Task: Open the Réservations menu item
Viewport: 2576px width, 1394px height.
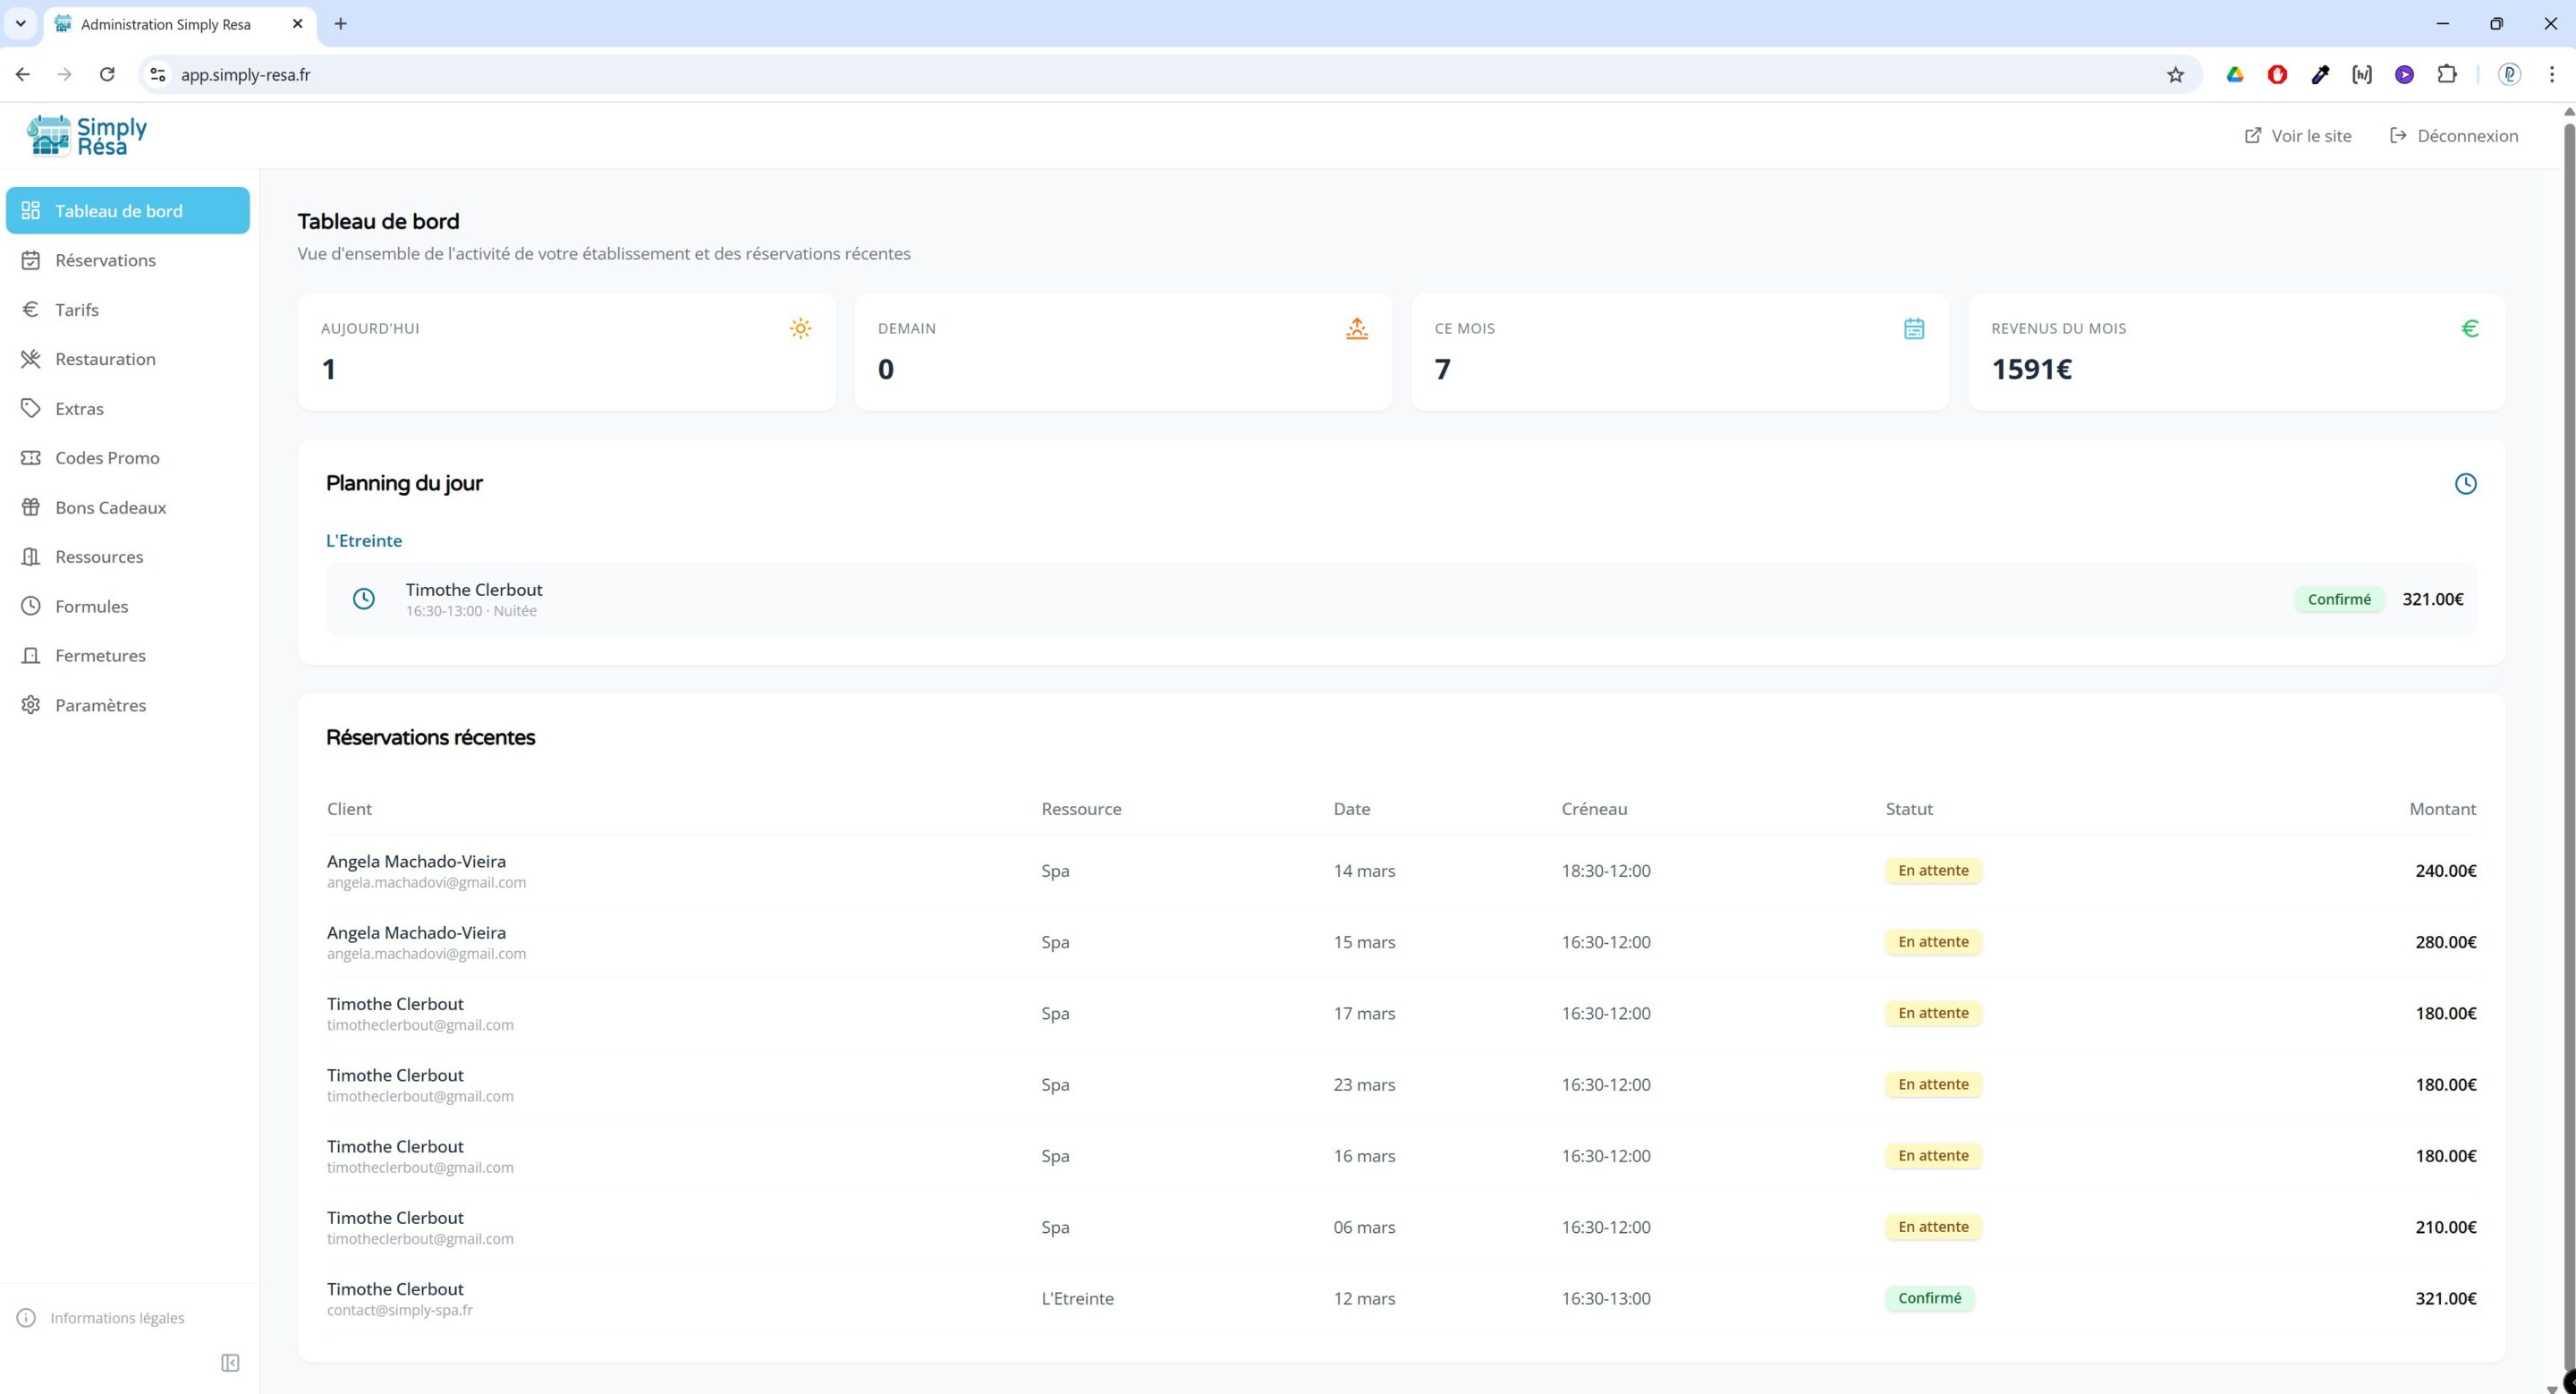Action: (105, 260)
